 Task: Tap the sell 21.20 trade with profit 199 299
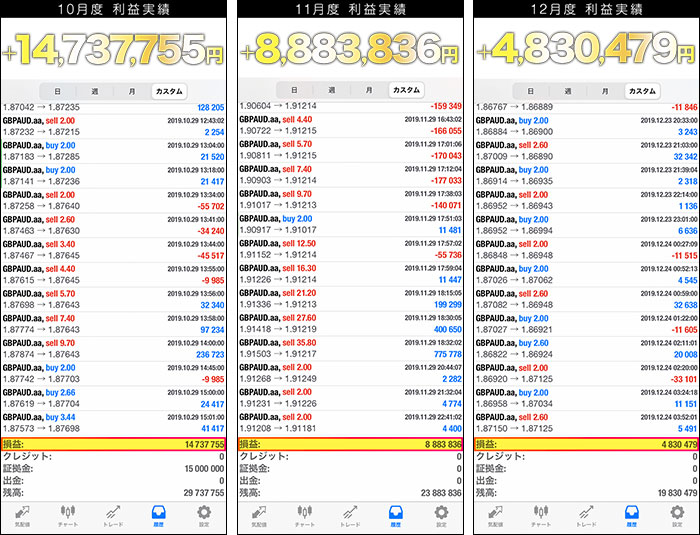[x=350, y=298]
